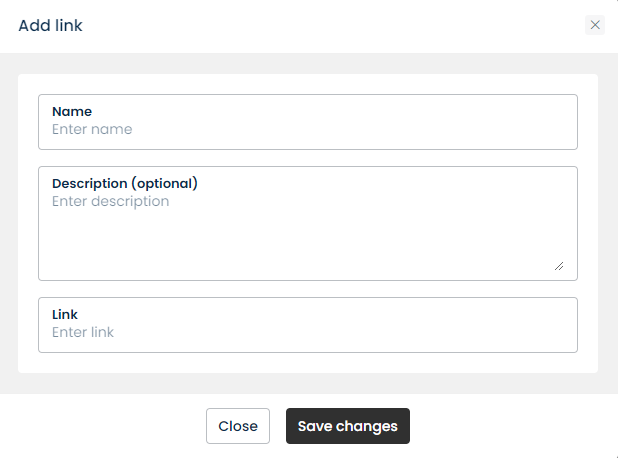Click the 'Enter link' placeholder text
The width and height of the screenshot is (618, 458).
83,333
